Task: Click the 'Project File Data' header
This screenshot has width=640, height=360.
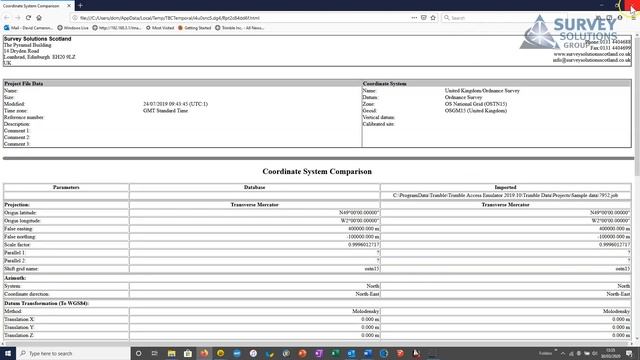Action: 24,83
